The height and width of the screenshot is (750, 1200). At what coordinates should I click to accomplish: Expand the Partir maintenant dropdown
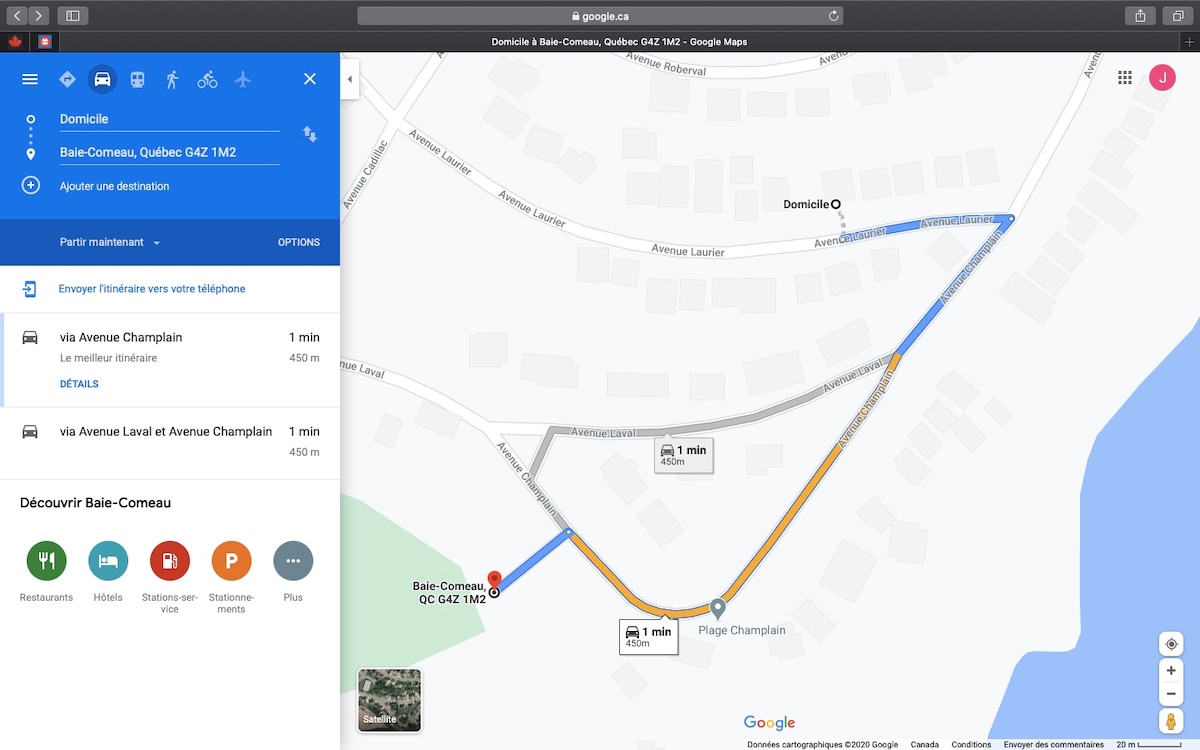pyautogui.click(x=110, y=242)
